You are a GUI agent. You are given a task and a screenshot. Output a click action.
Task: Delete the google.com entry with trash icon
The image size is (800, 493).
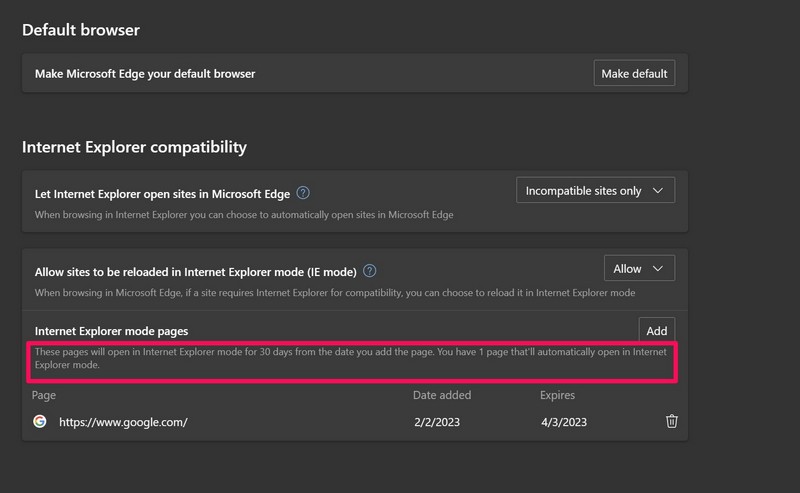(671, 421)
